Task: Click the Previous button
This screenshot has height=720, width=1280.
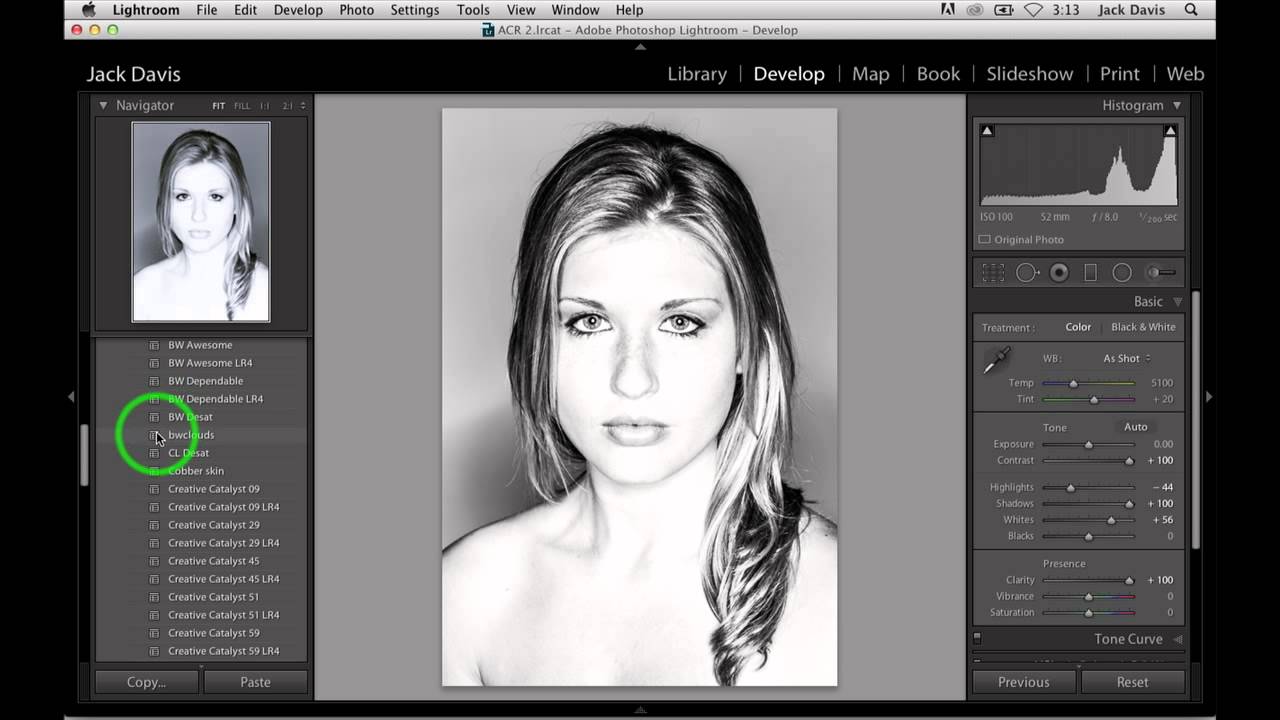Action: (x=1023, y=682)
